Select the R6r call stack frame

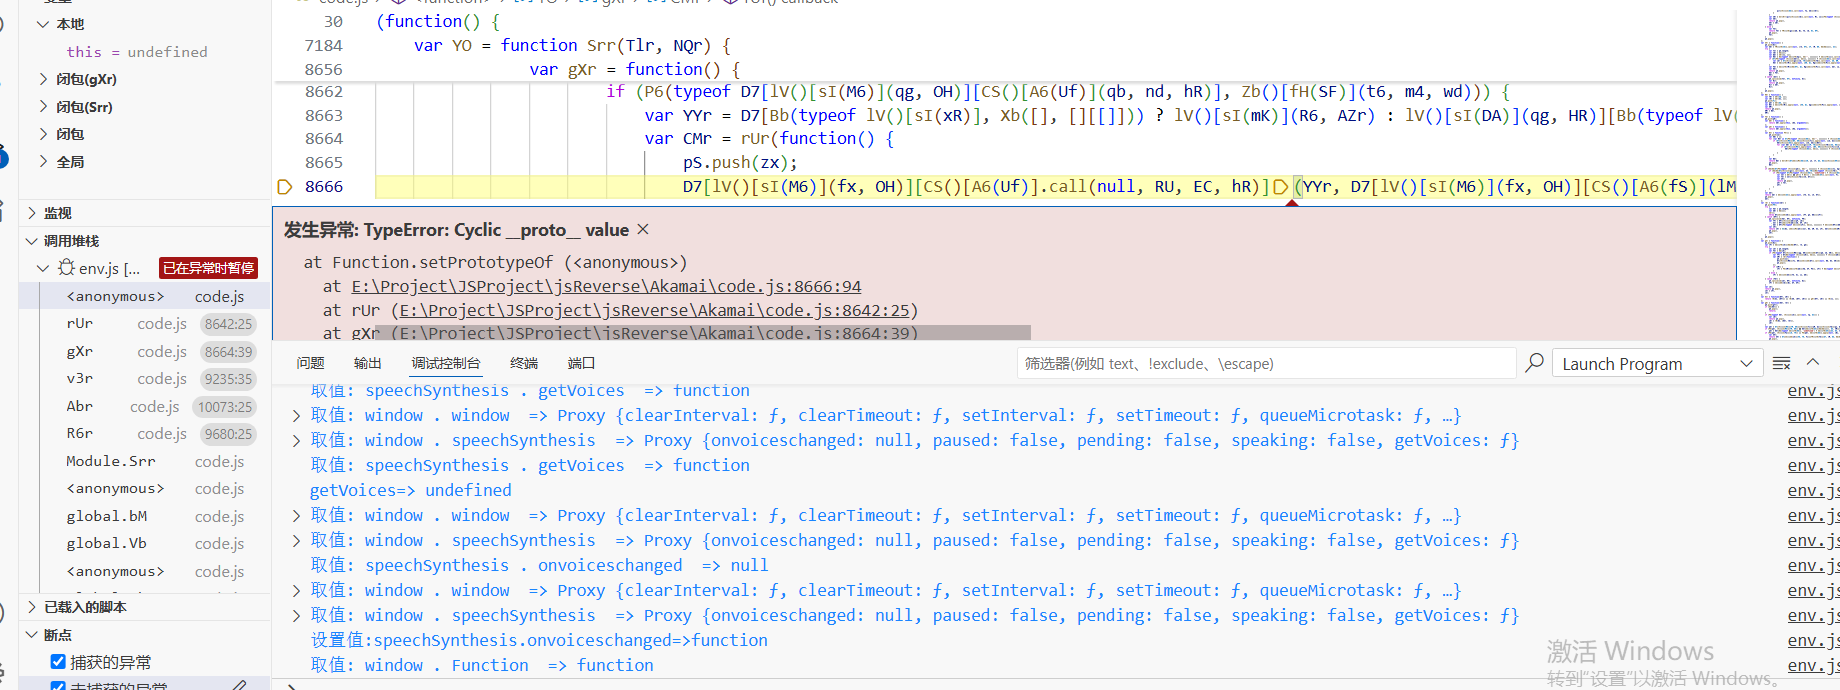coord(145,434)
